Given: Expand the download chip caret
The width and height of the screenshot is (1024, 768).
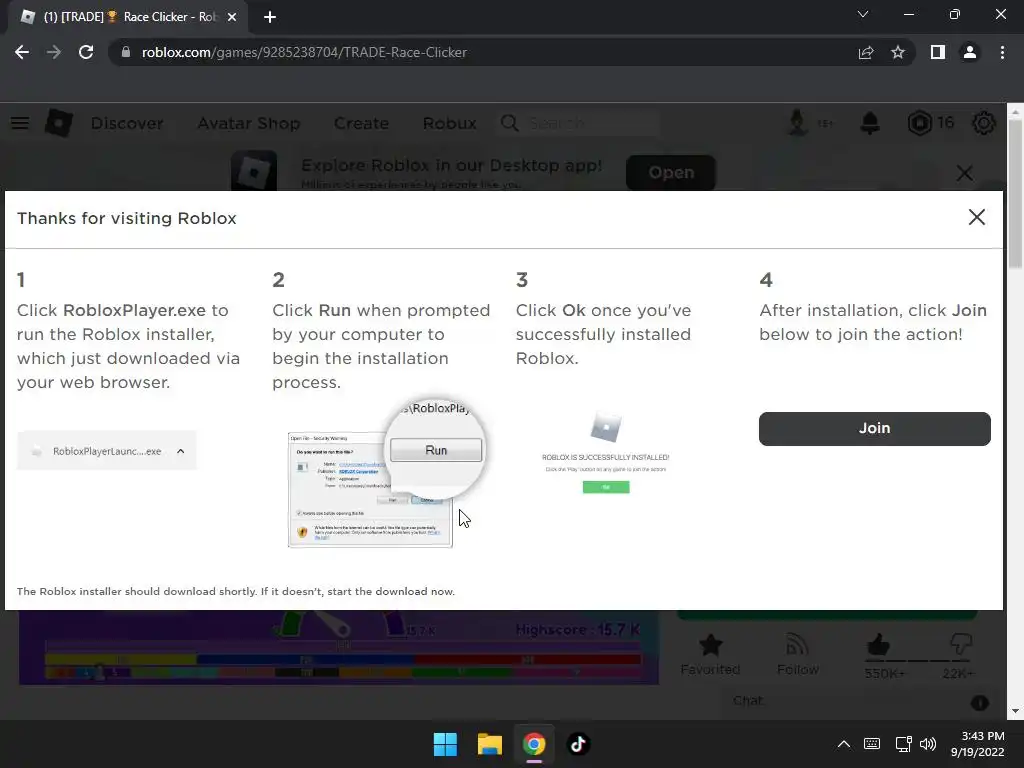Looking at the screenshot, I should [181, 451].
